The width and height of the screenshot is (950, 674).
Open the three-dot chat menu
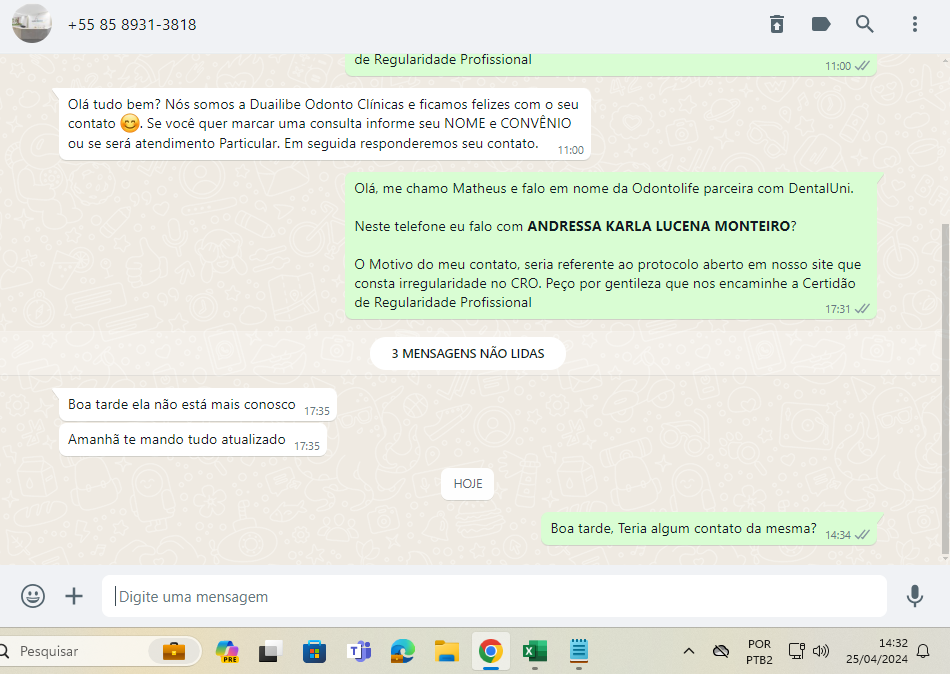click(915, 24)
